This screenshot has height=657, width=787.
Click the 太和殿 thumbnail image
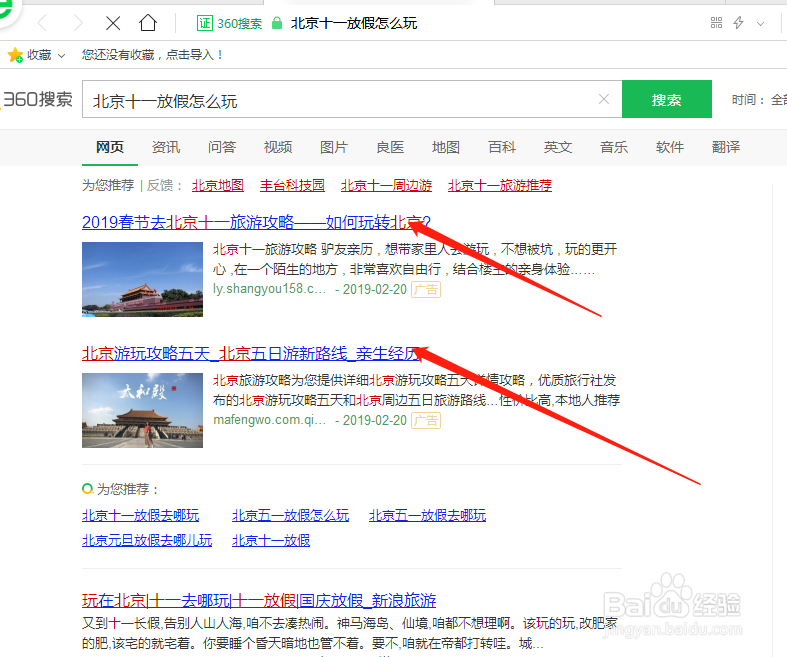[143, 410]
